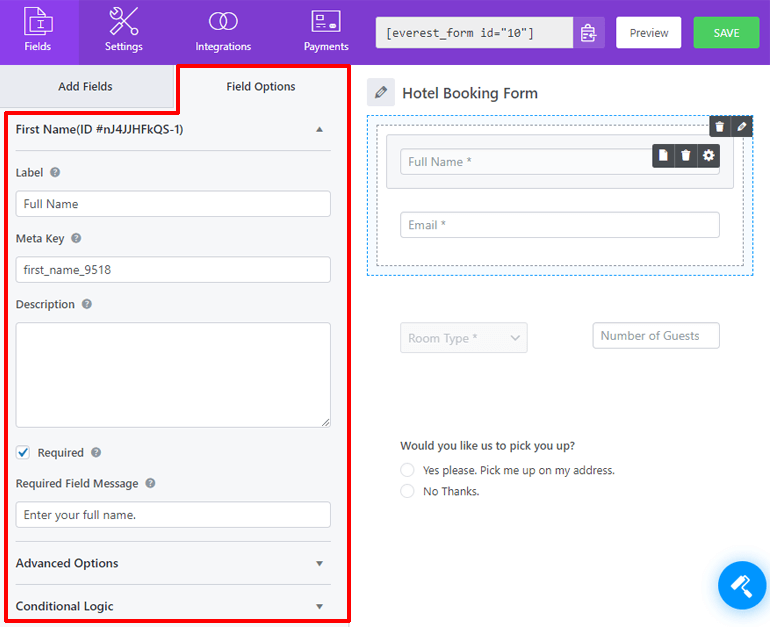Click the Hotel Booking Form title

pos(469,93)
